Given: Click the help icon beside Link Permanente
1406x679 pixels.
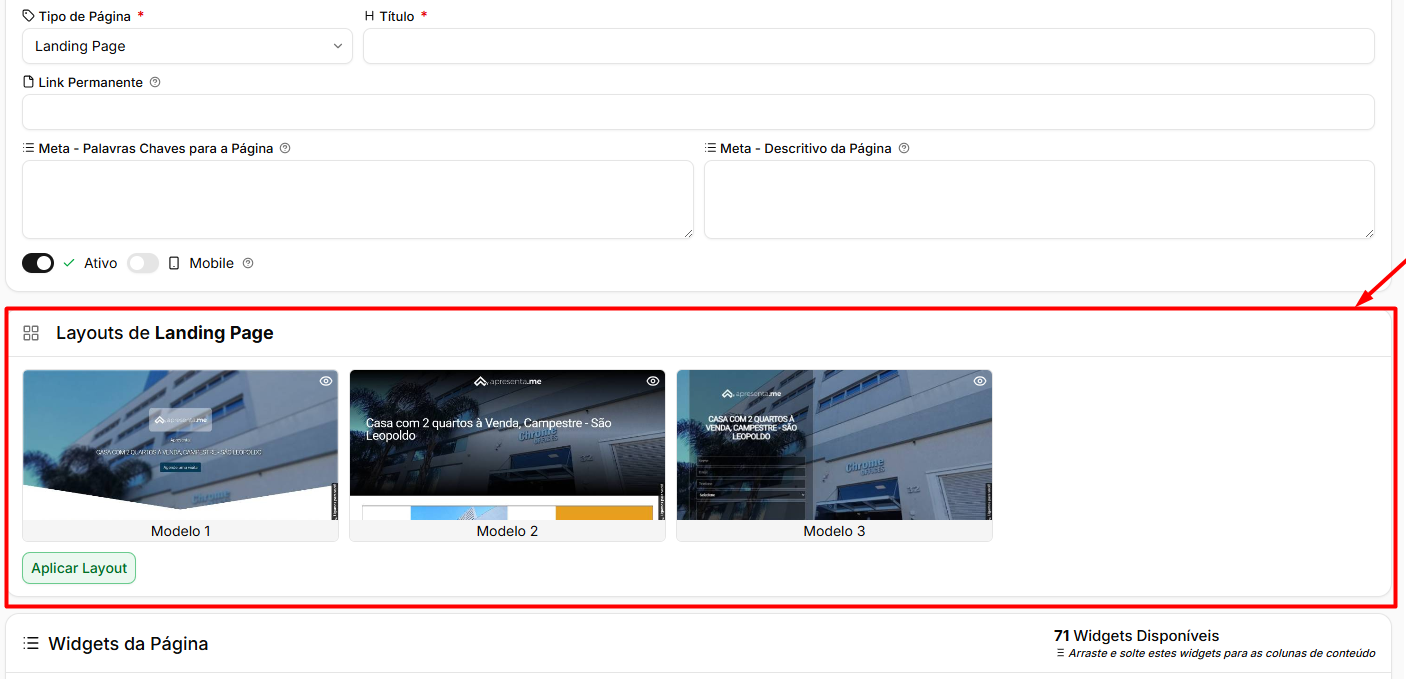Looking at the screenshot, I should click(x=155, y=82).
